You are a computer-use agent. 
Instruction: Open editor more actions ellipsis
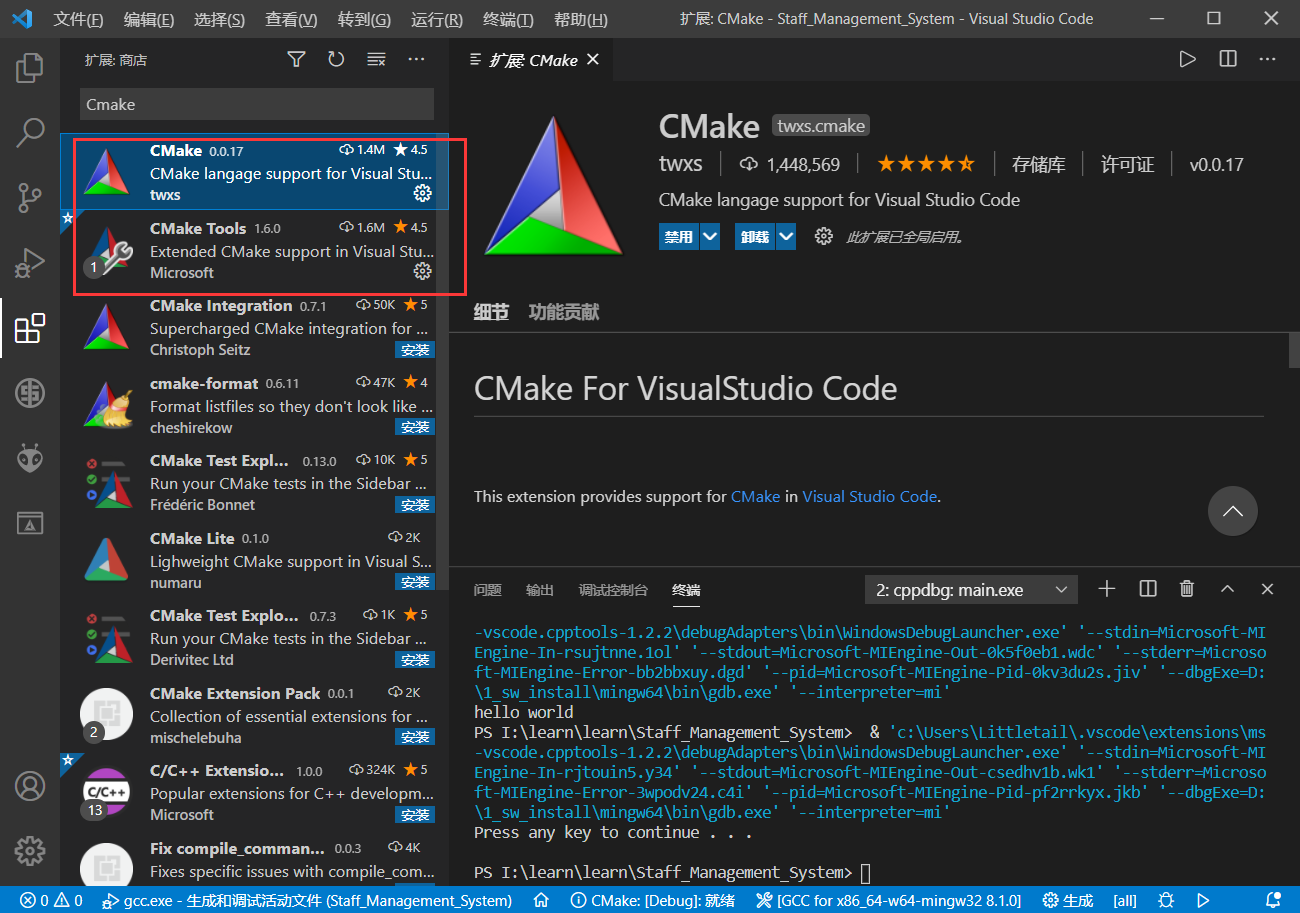click(1268, 60)
